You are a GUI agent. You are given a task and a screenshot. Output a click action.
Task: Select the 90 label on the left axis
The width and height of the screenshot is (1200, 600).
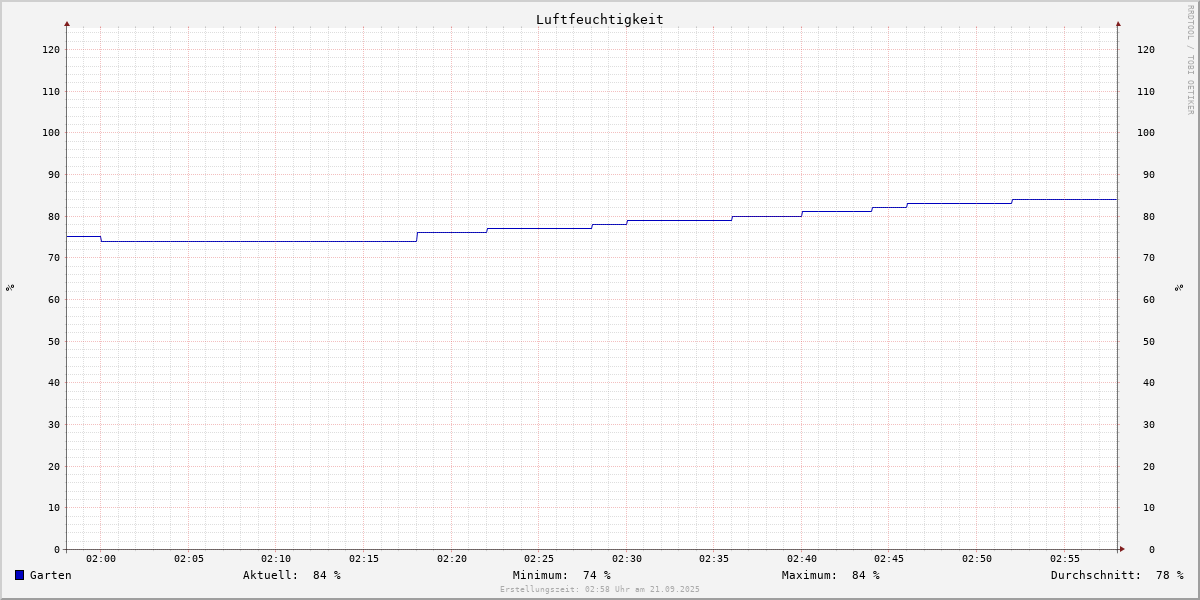[x=54, y=174]
